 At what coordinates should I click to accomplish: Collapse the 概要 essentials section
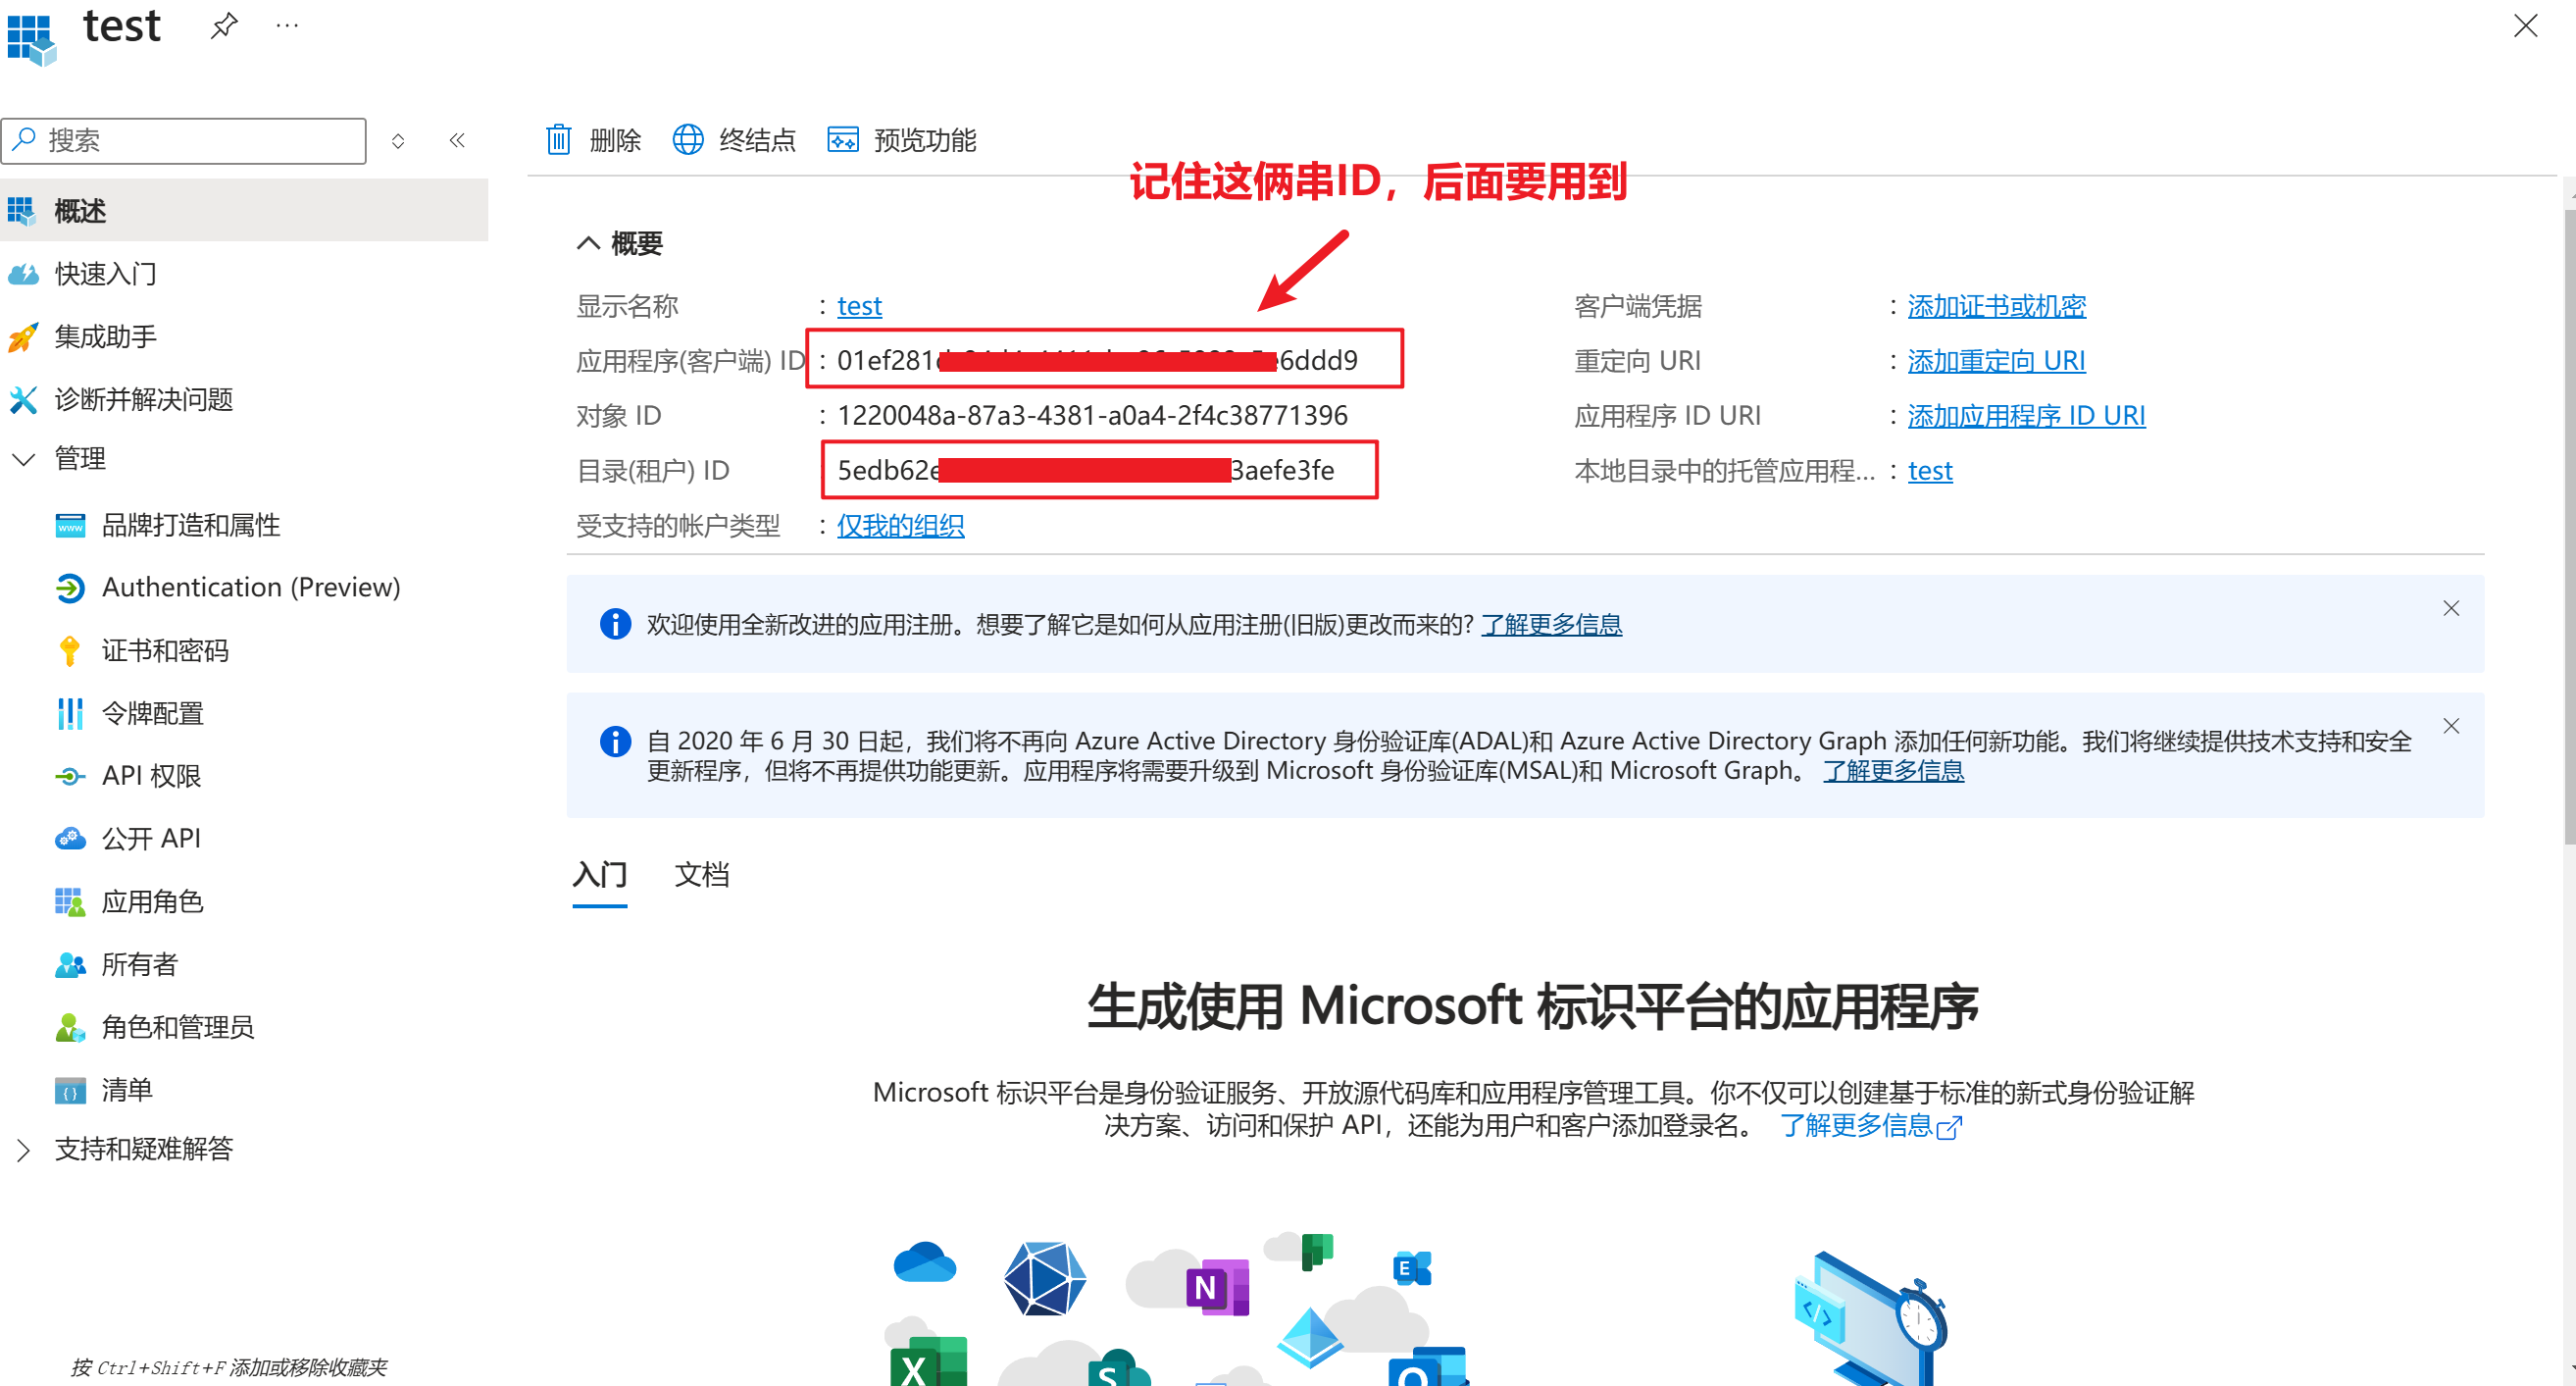pyautogui.click(x=588, y=243)
